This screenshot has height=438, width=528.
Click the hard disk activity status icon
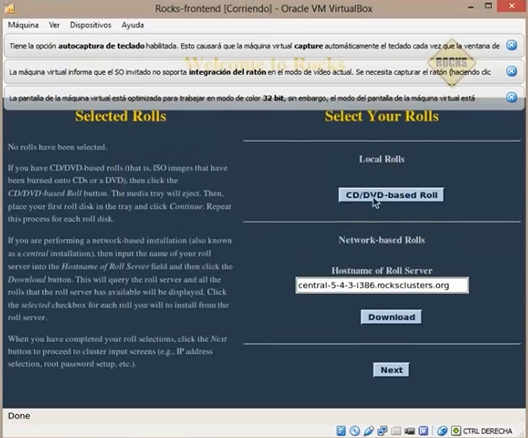click(341, 431)
